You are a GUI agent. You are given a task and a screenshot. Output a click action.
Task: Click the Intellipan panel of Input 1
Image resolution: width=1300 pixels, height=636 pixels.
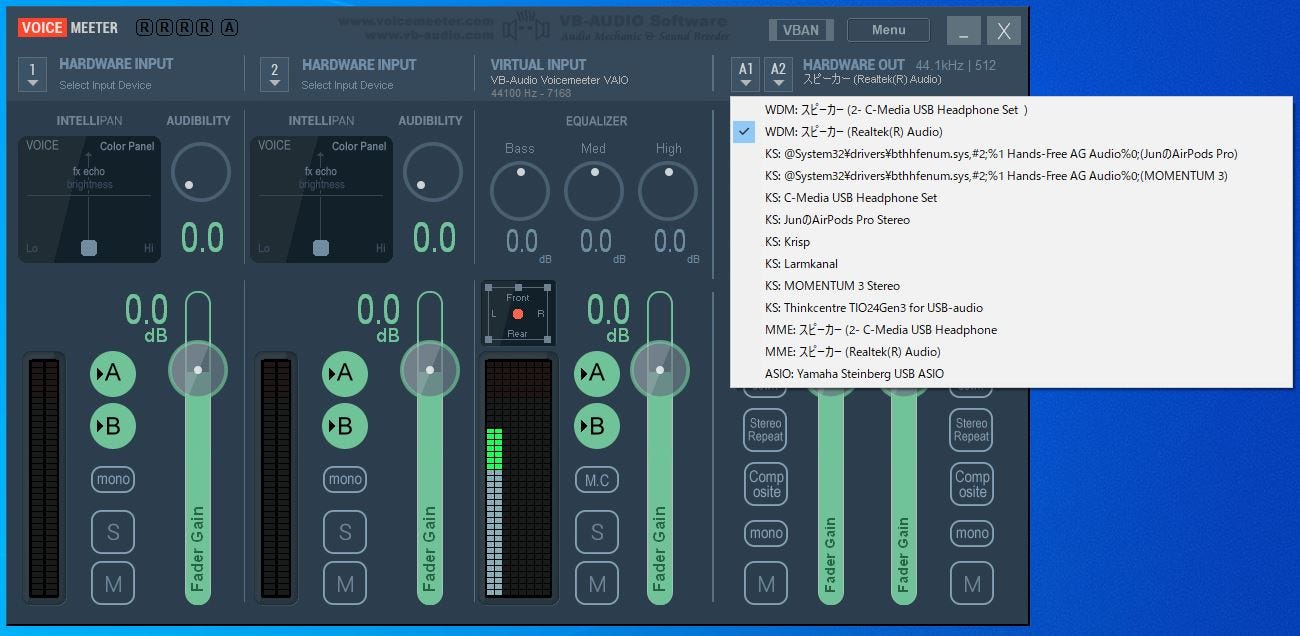(89, 200)
